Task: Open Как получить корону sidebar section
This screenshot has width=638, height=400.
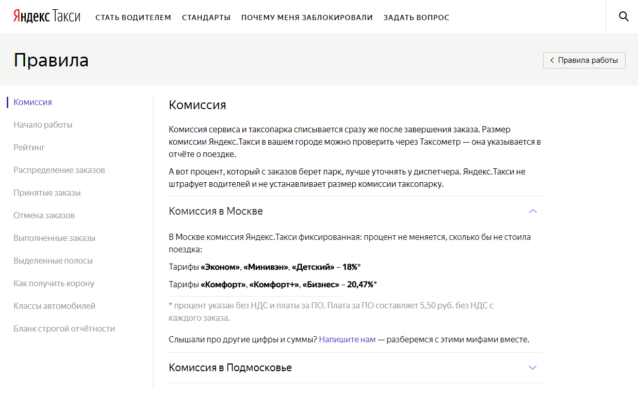Action: (x=54, y=283)
